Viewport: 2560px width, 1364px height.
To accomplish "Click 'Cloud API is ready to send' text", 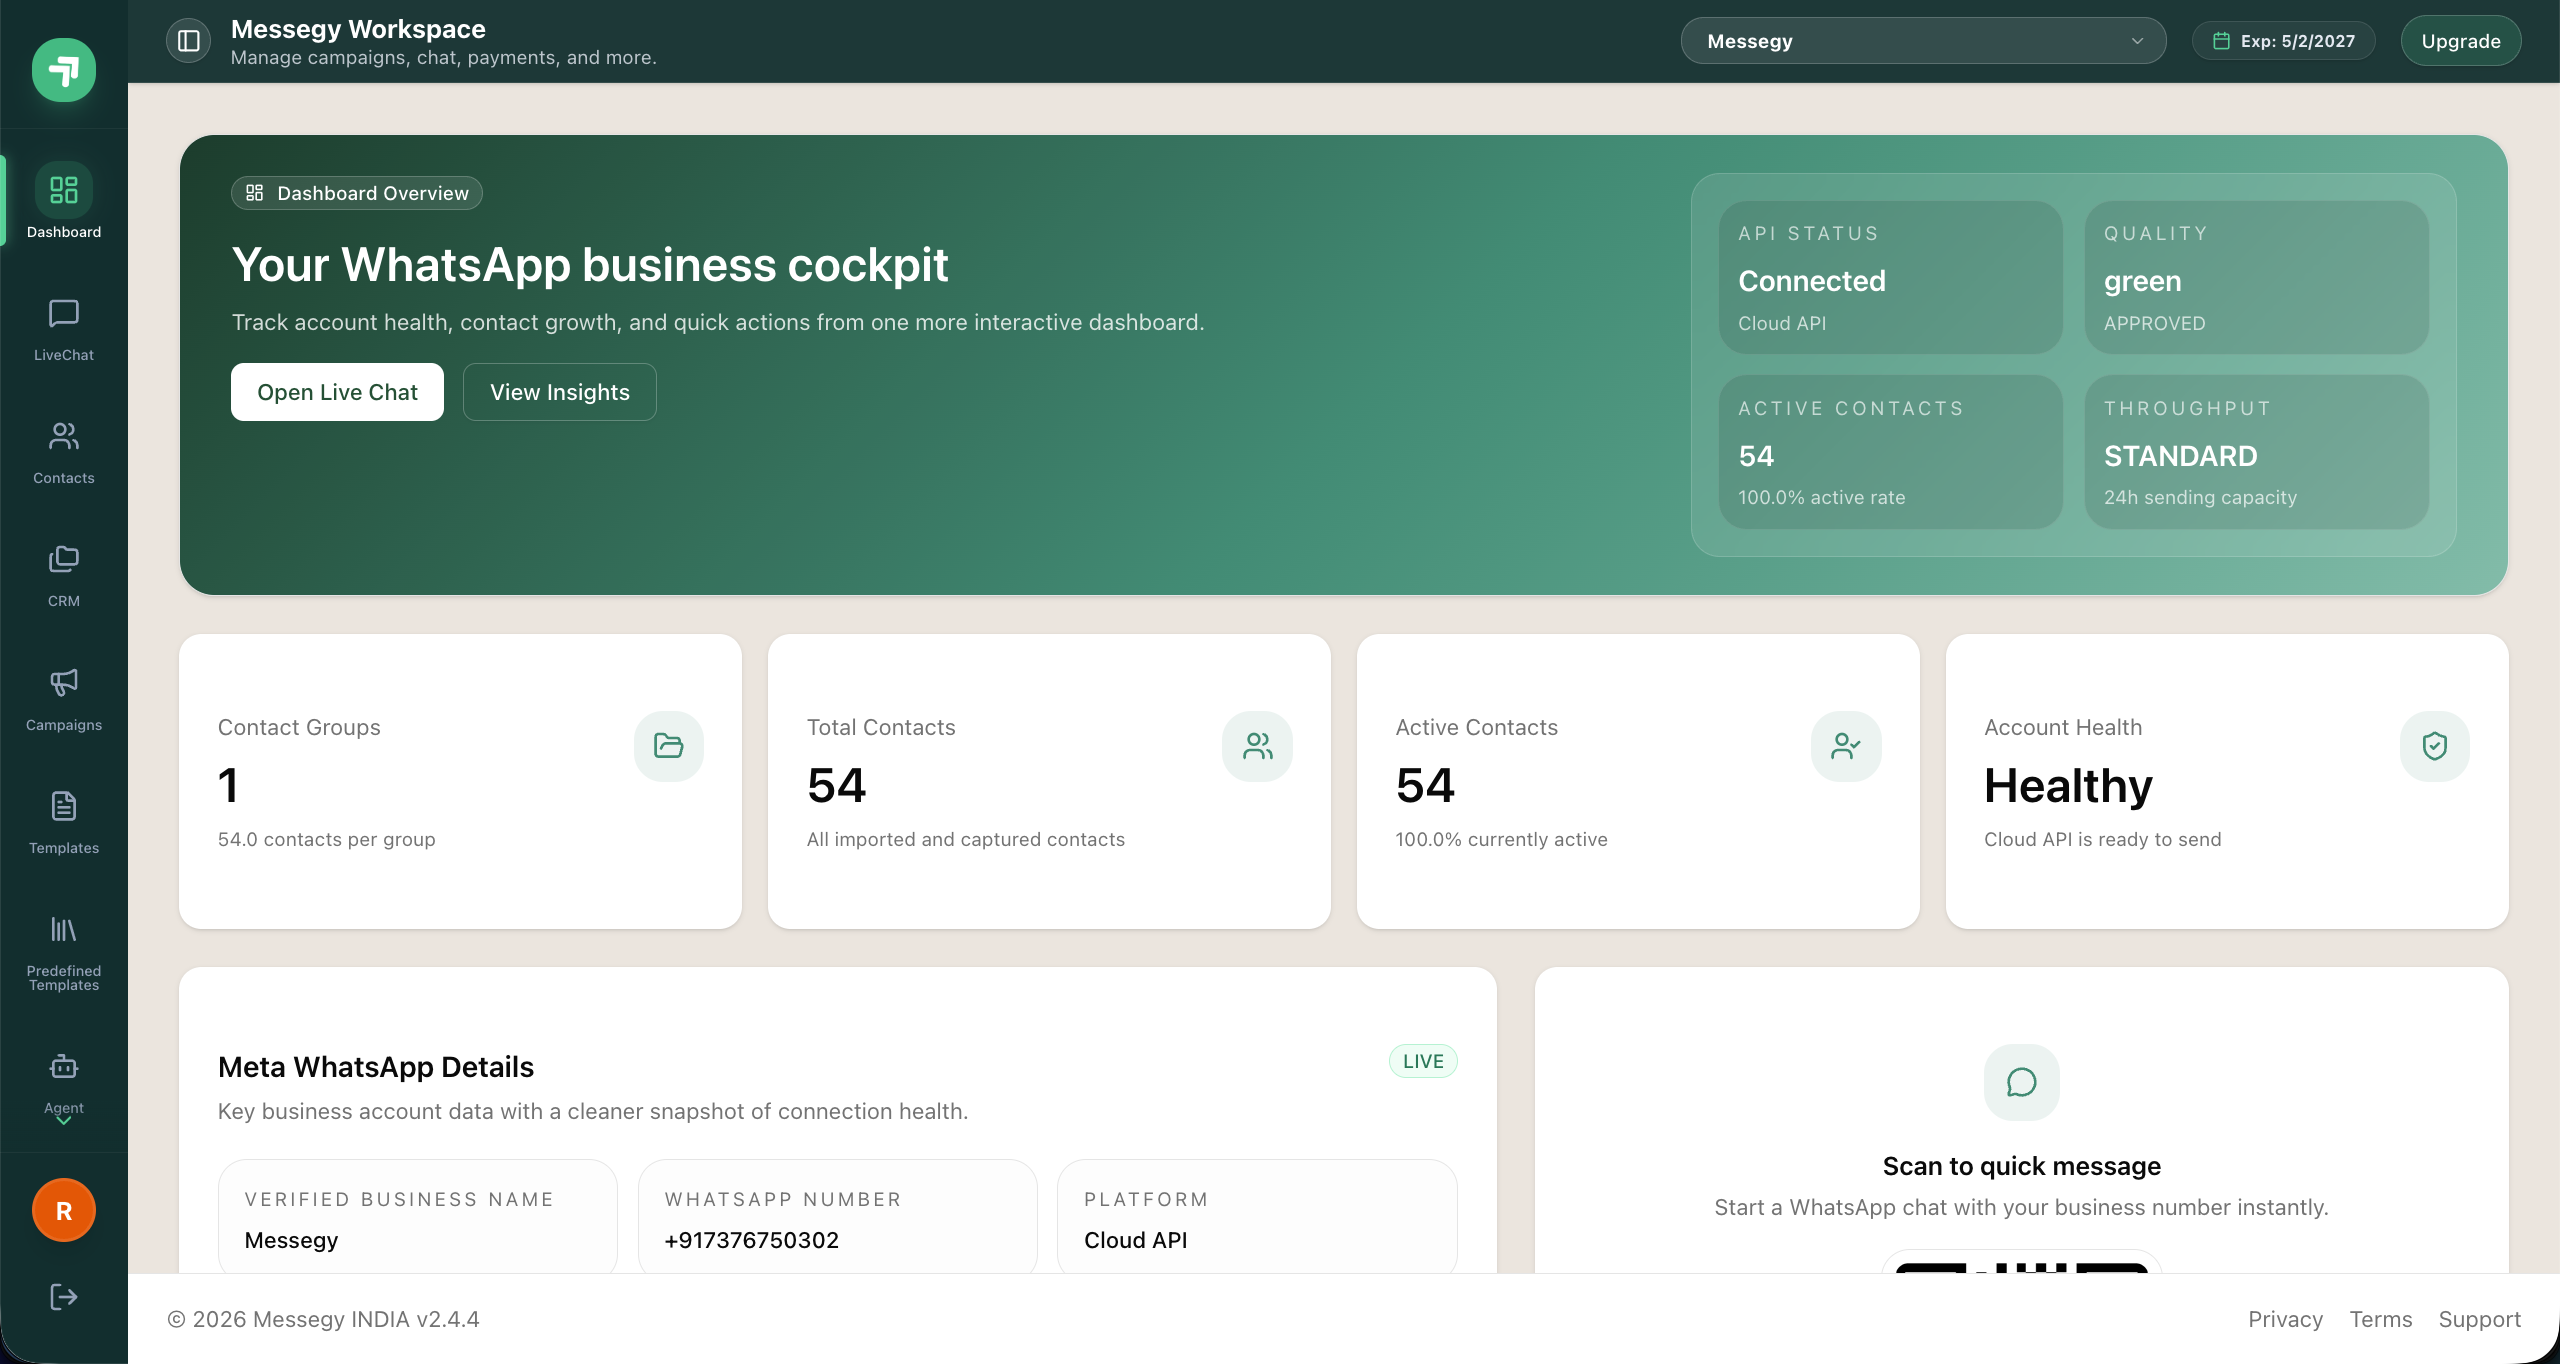I will [x=2103, y=839].
